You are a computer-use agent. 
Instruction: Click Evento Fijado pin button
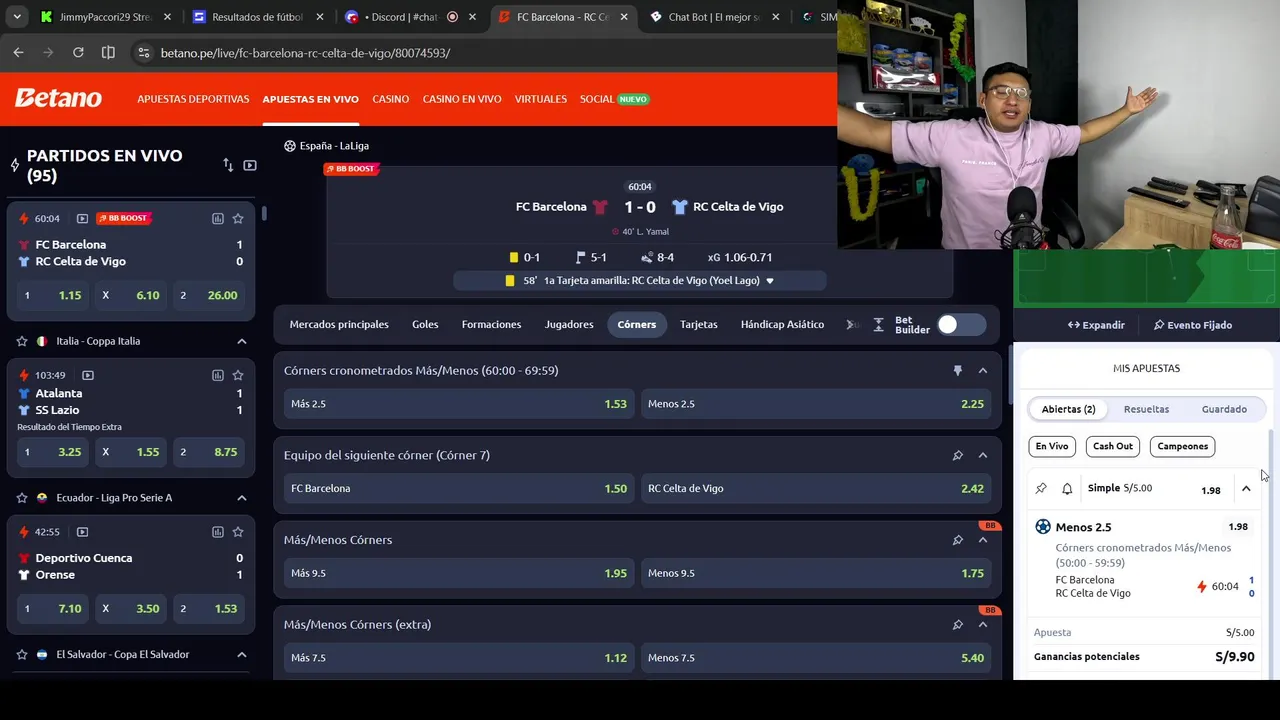click(1192, 325)
